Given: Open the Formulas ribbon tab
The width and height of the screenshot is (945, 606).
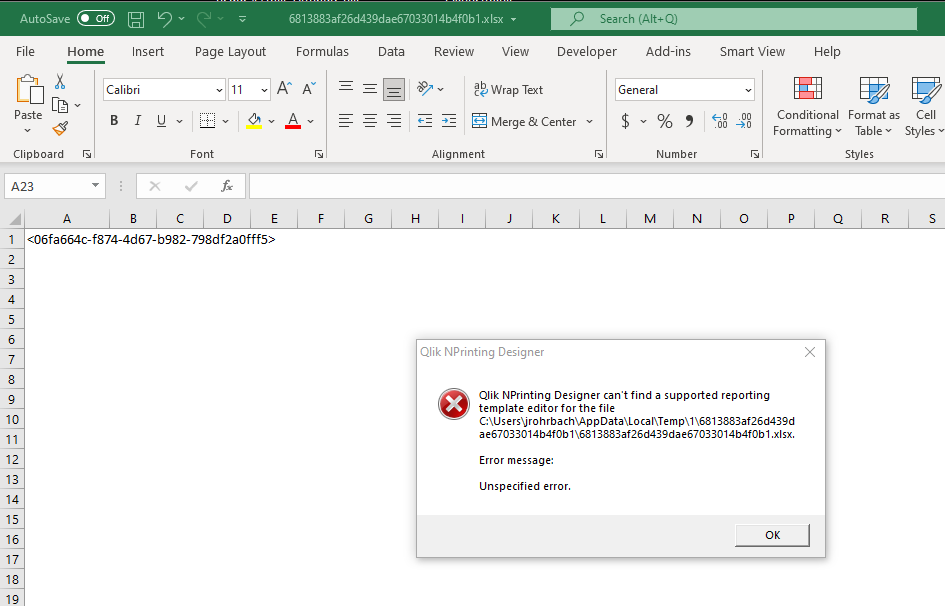Looking at the screenshot, I should pyautogui.click(x=322, y=52).
